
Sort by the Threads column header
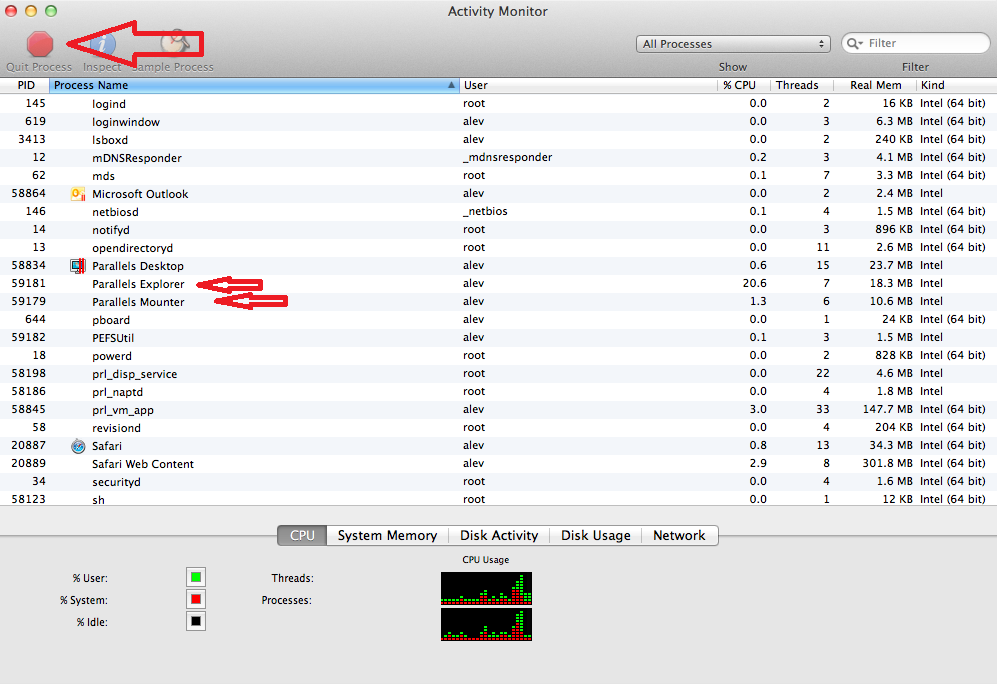[802, 85]
